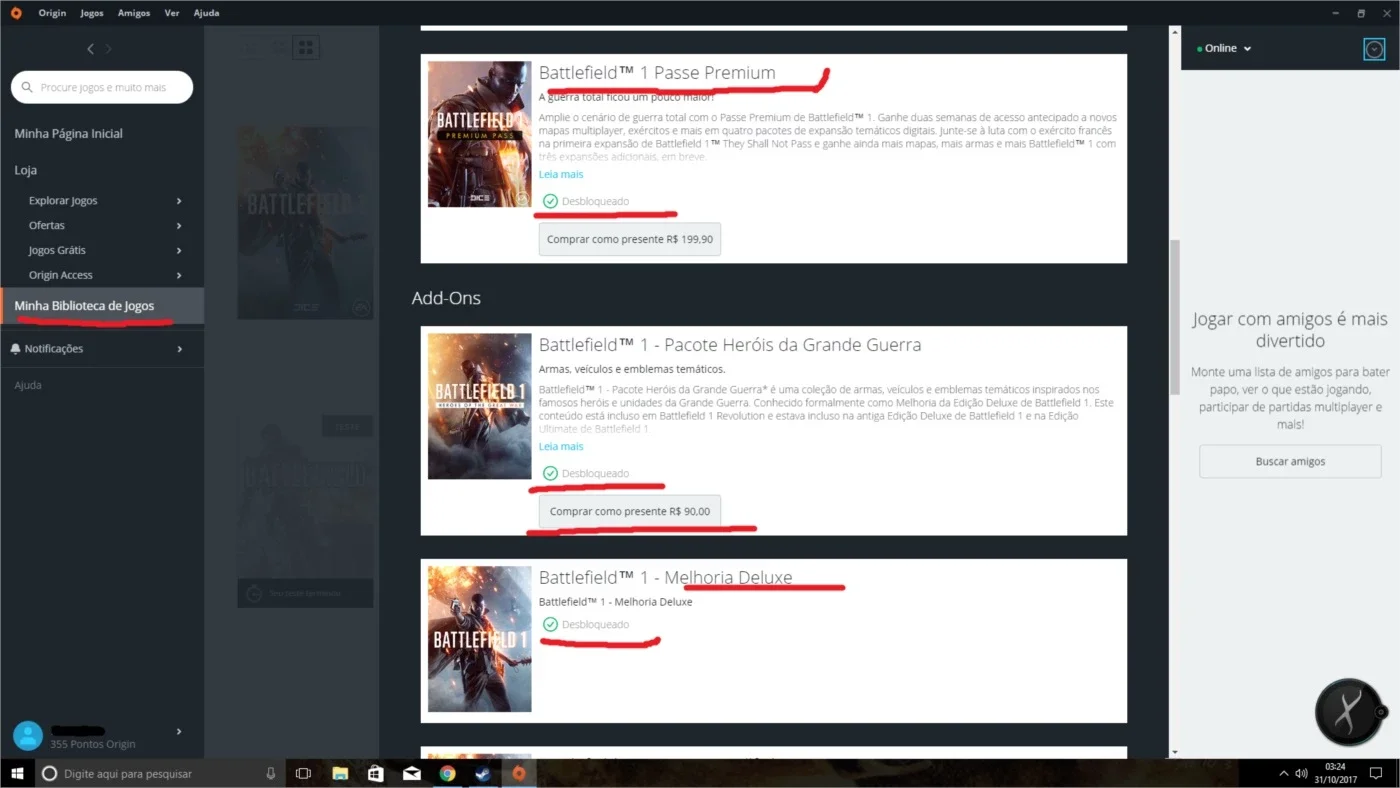Click the Desbloqueado check icon under Heróis da Grande Guerra
Screen dimensions: 1400x788
(550, 473)
